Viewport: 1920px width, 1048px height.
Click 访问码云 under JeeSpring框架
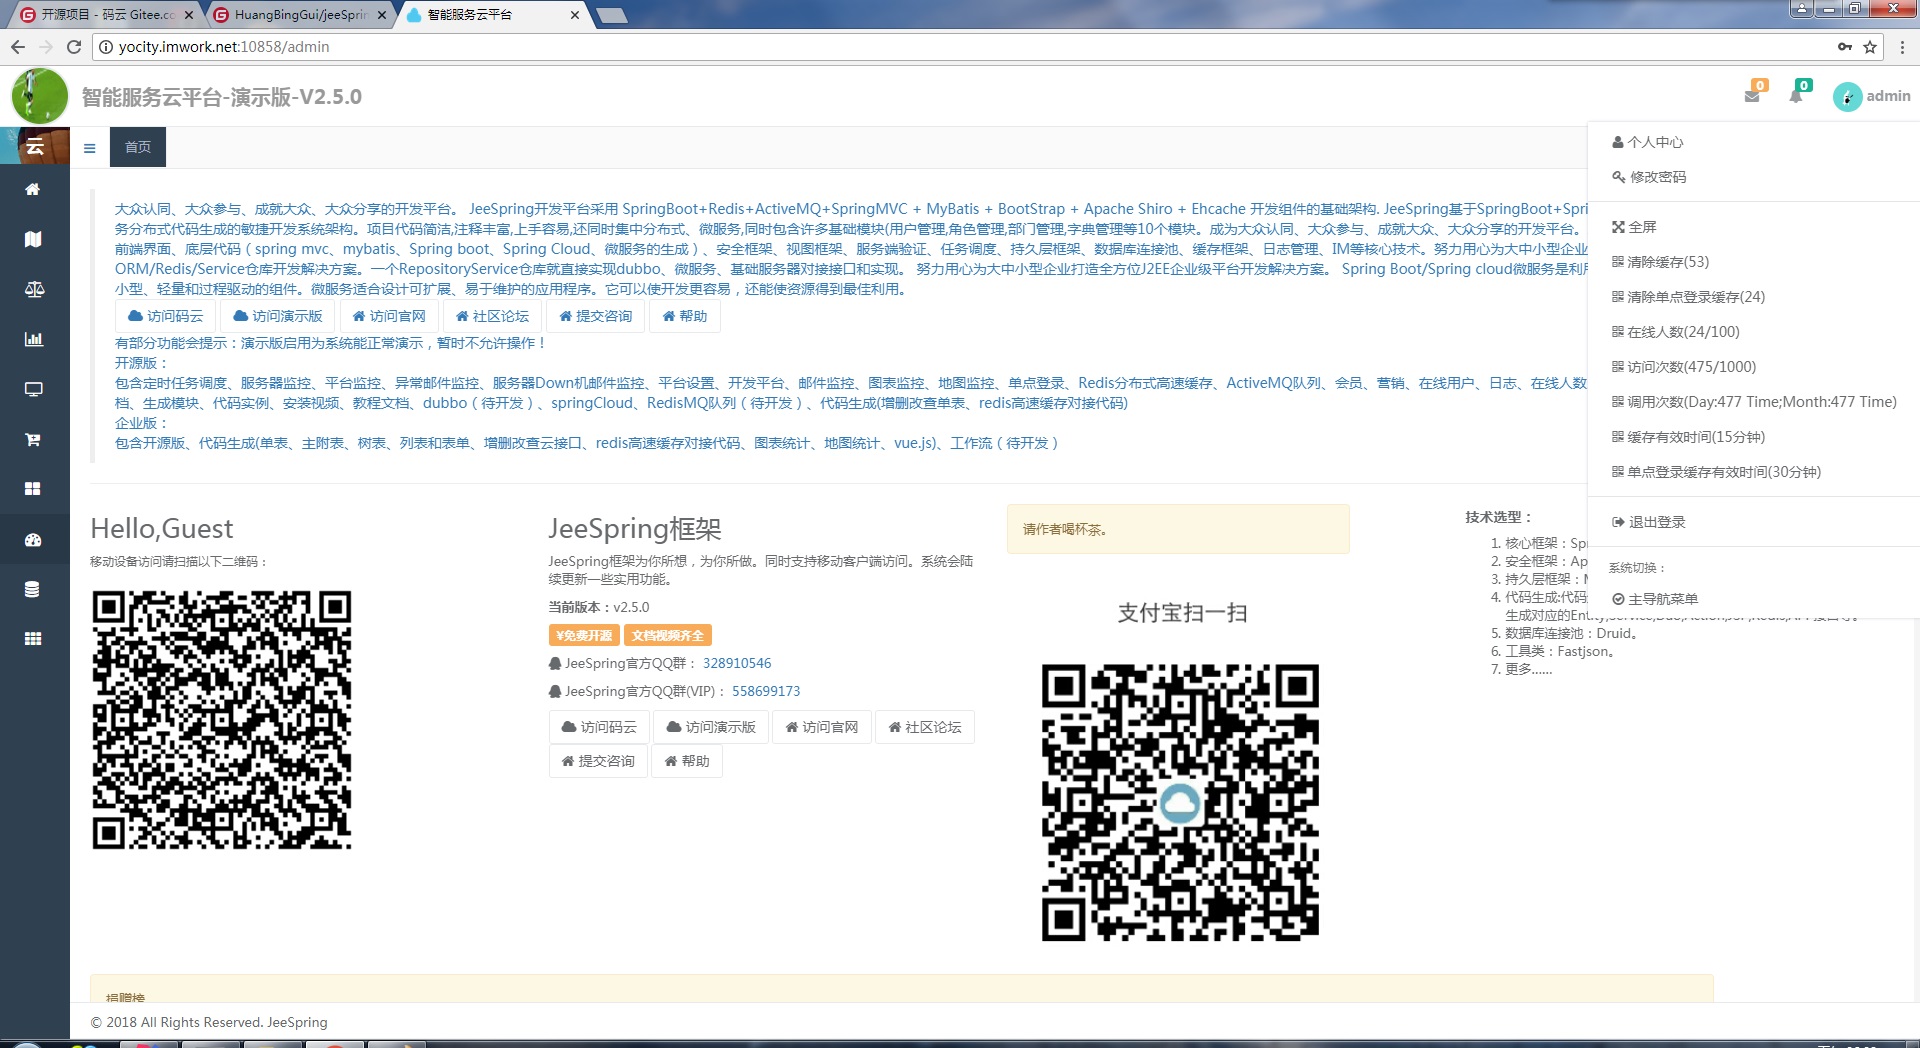click(599, 727)
